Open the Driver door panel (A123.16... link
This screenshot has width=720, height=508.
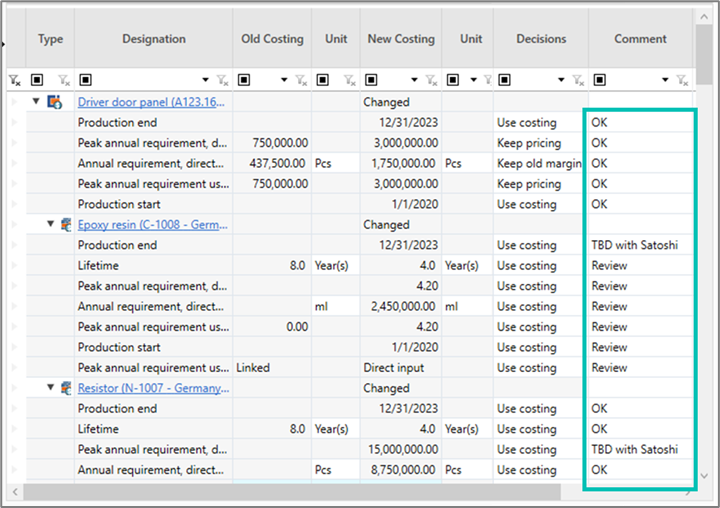(151, 102)
